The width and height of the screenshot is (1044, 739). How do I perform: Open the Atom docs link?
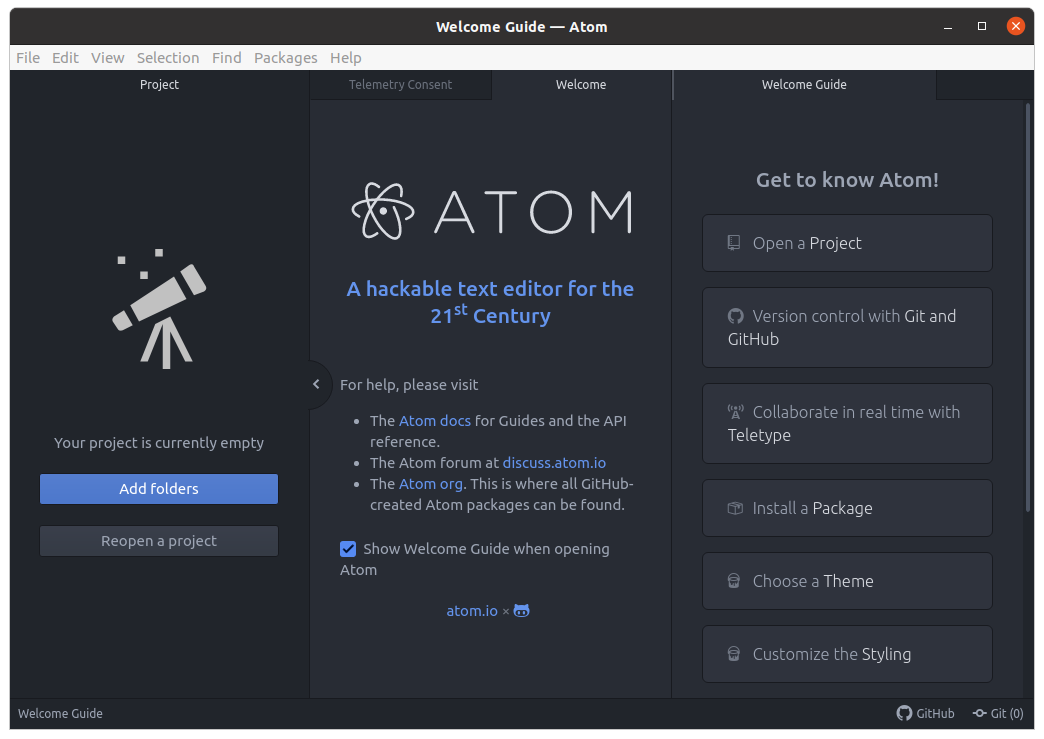click(435, 421)
